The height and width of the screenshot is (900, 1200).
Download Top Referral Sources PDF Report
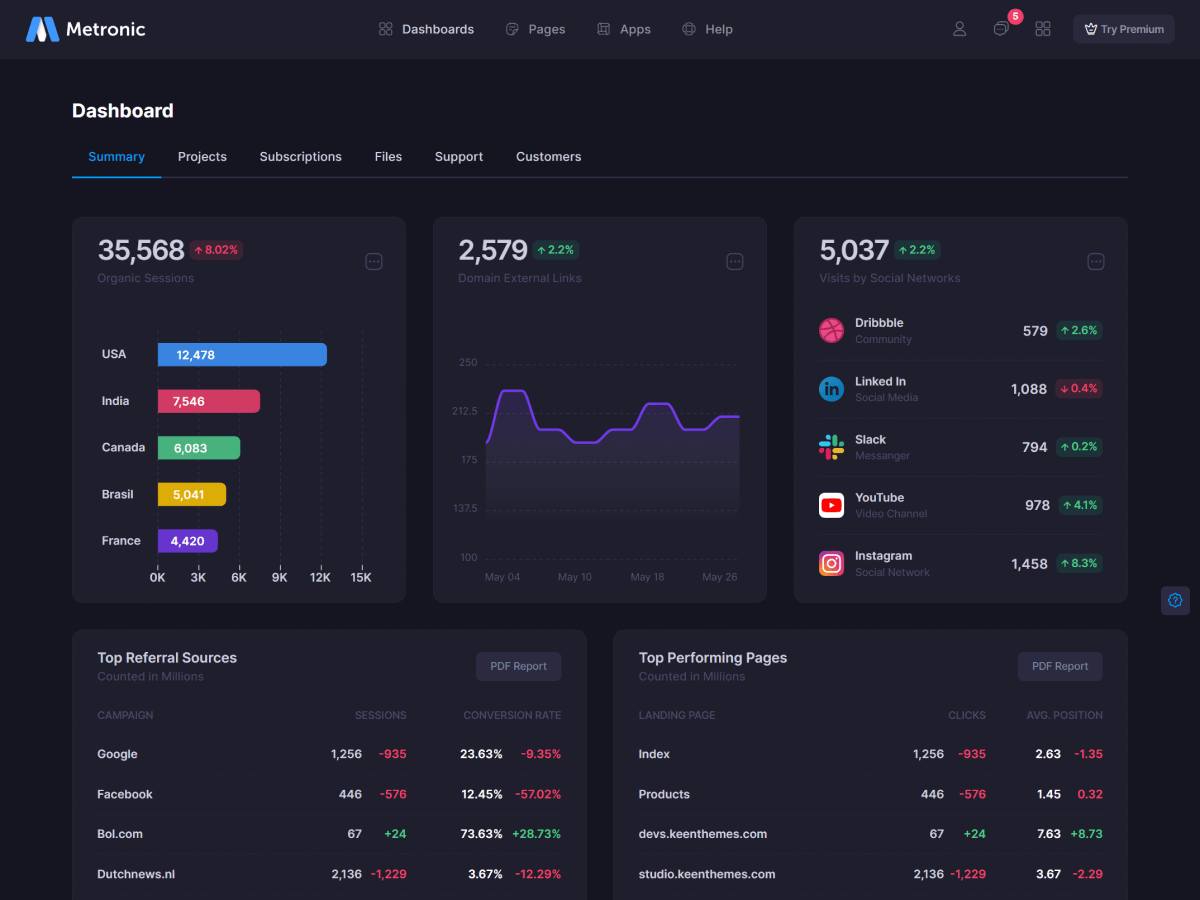pos(518,667)
